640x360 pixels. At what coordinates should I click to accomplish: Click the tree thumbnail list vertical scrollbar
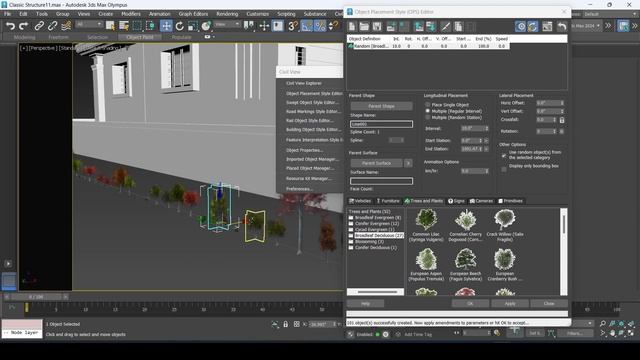pyautogui.click(x=564, y=251)
